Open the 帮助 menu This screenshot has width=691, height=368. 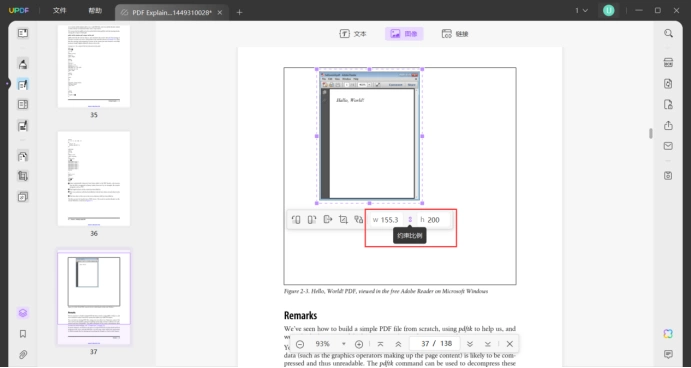point(95,11)
